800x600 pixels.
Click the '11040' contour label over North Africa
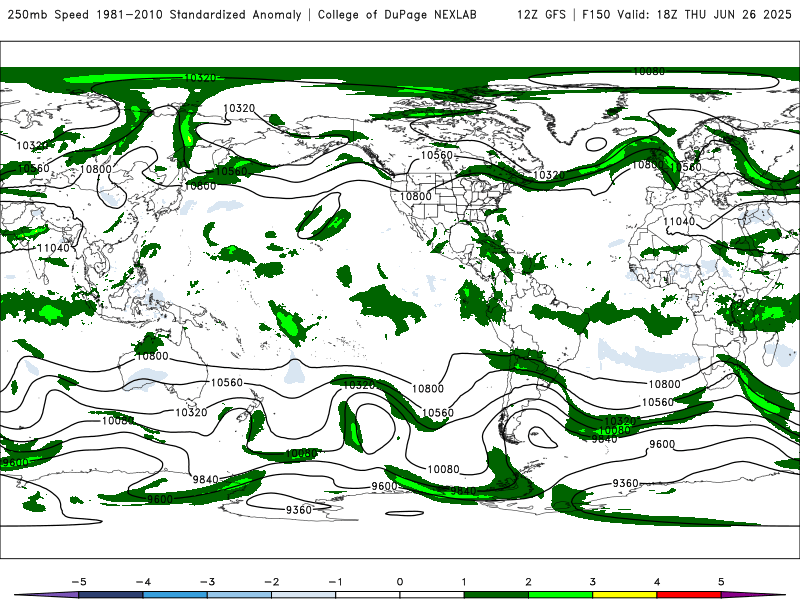(679, 221)
